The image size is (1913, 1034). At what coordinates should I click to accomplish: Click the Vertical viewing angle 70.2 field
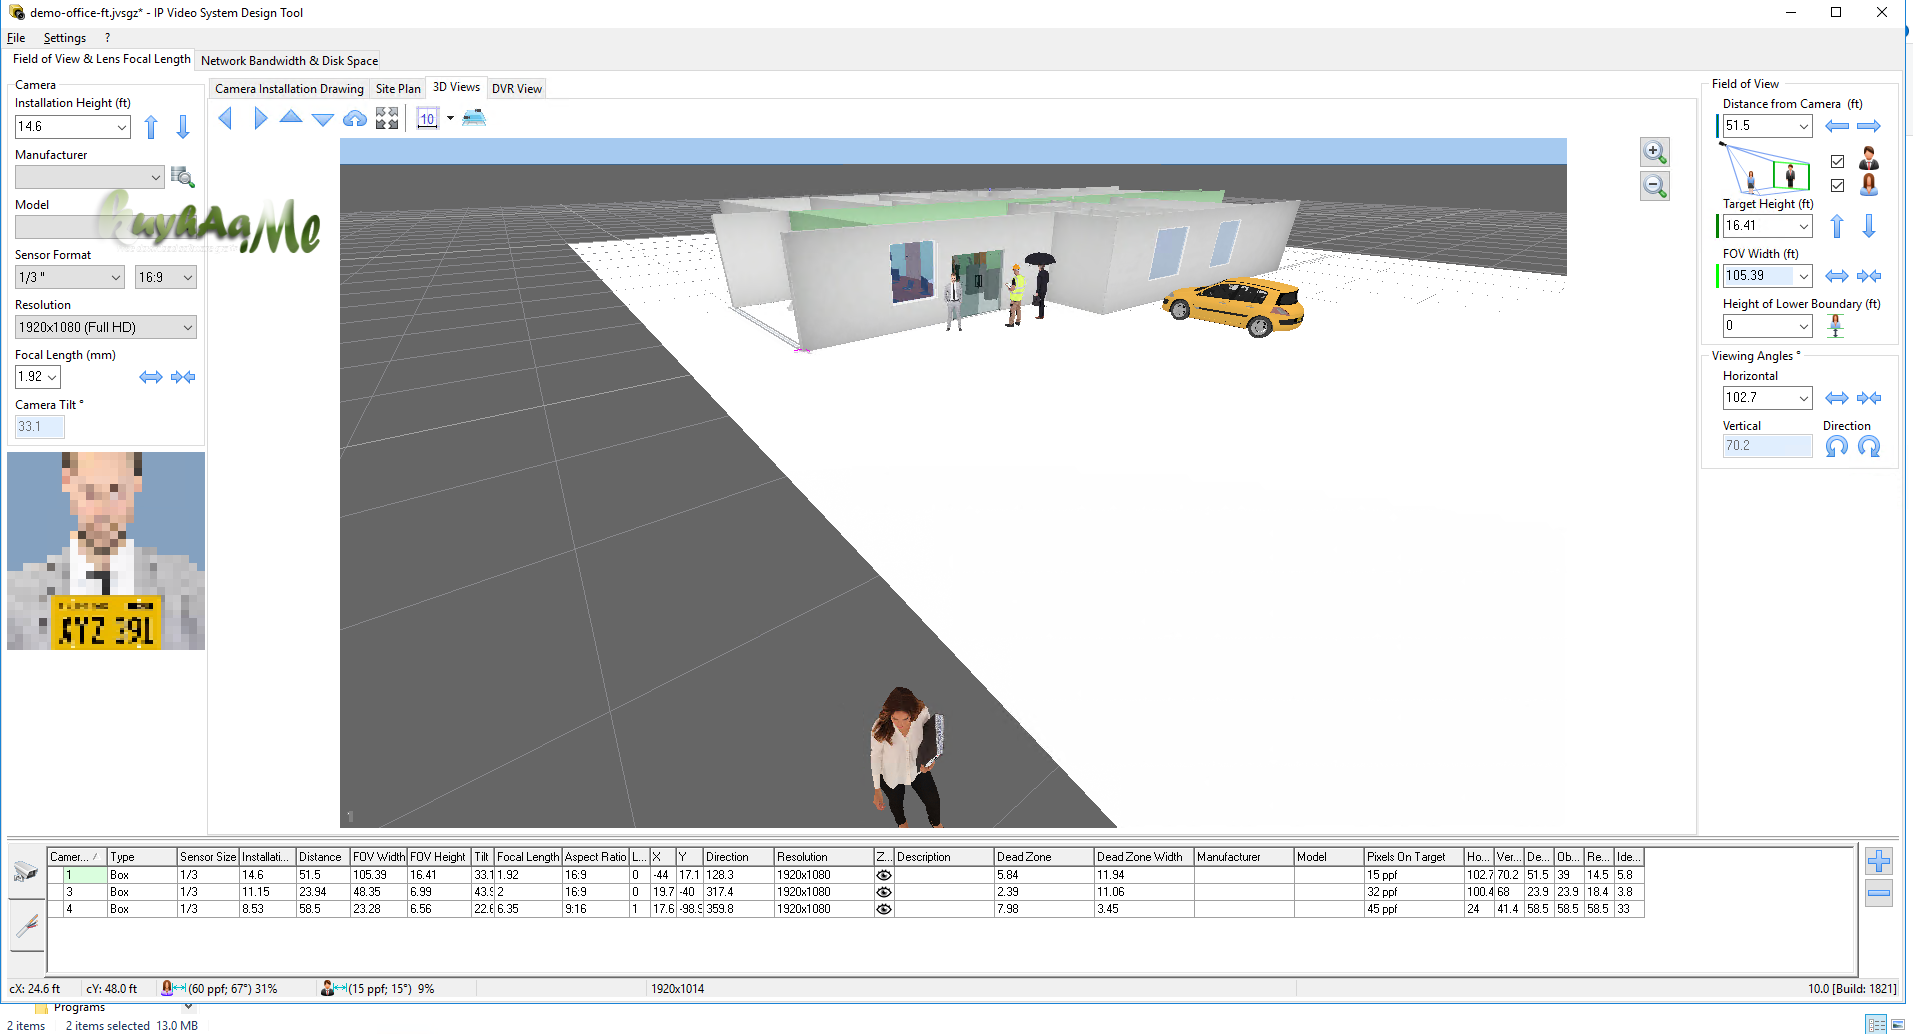click(x=1767, y=447)
